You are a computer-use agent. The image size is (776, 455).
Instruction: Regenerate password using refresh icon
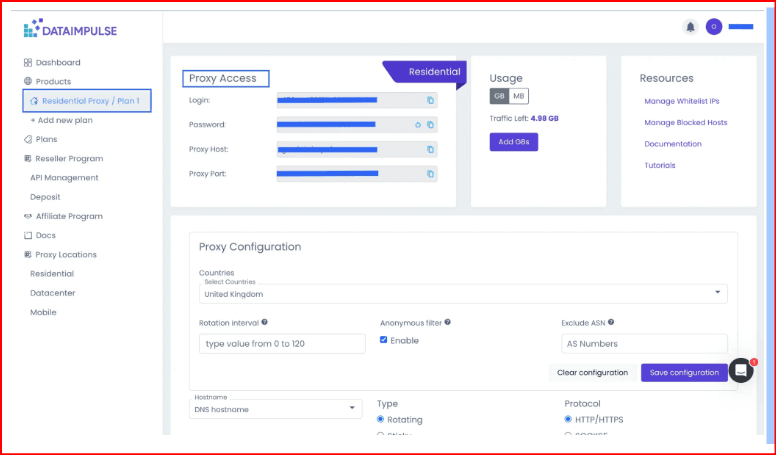(x=418, y=125)
